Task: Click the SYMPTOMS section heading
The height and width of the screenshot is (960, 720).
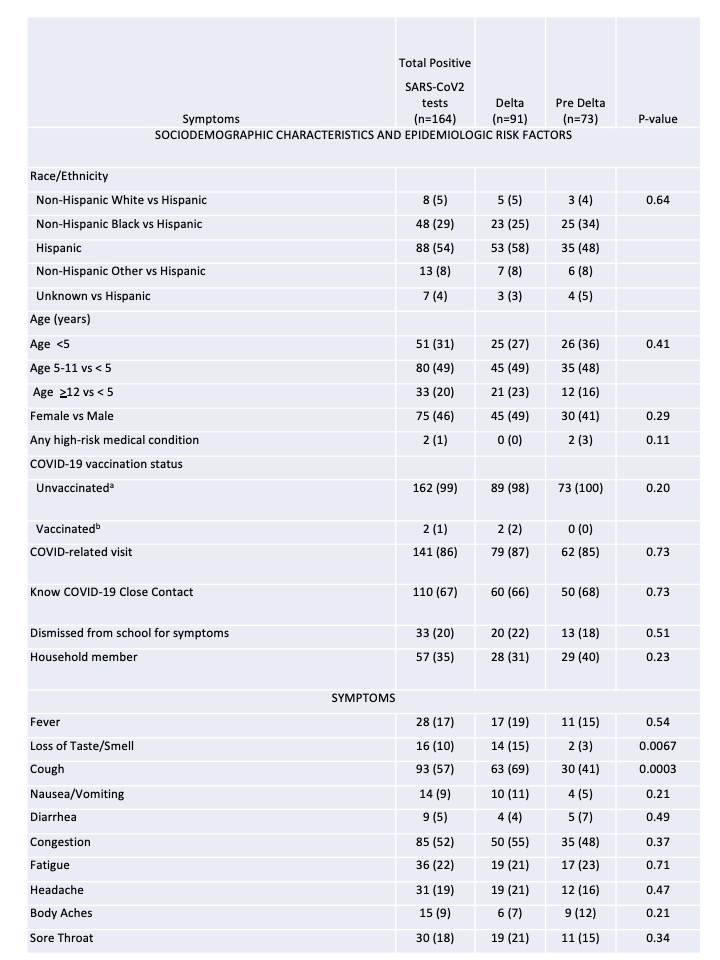Action: pos(363,698)
